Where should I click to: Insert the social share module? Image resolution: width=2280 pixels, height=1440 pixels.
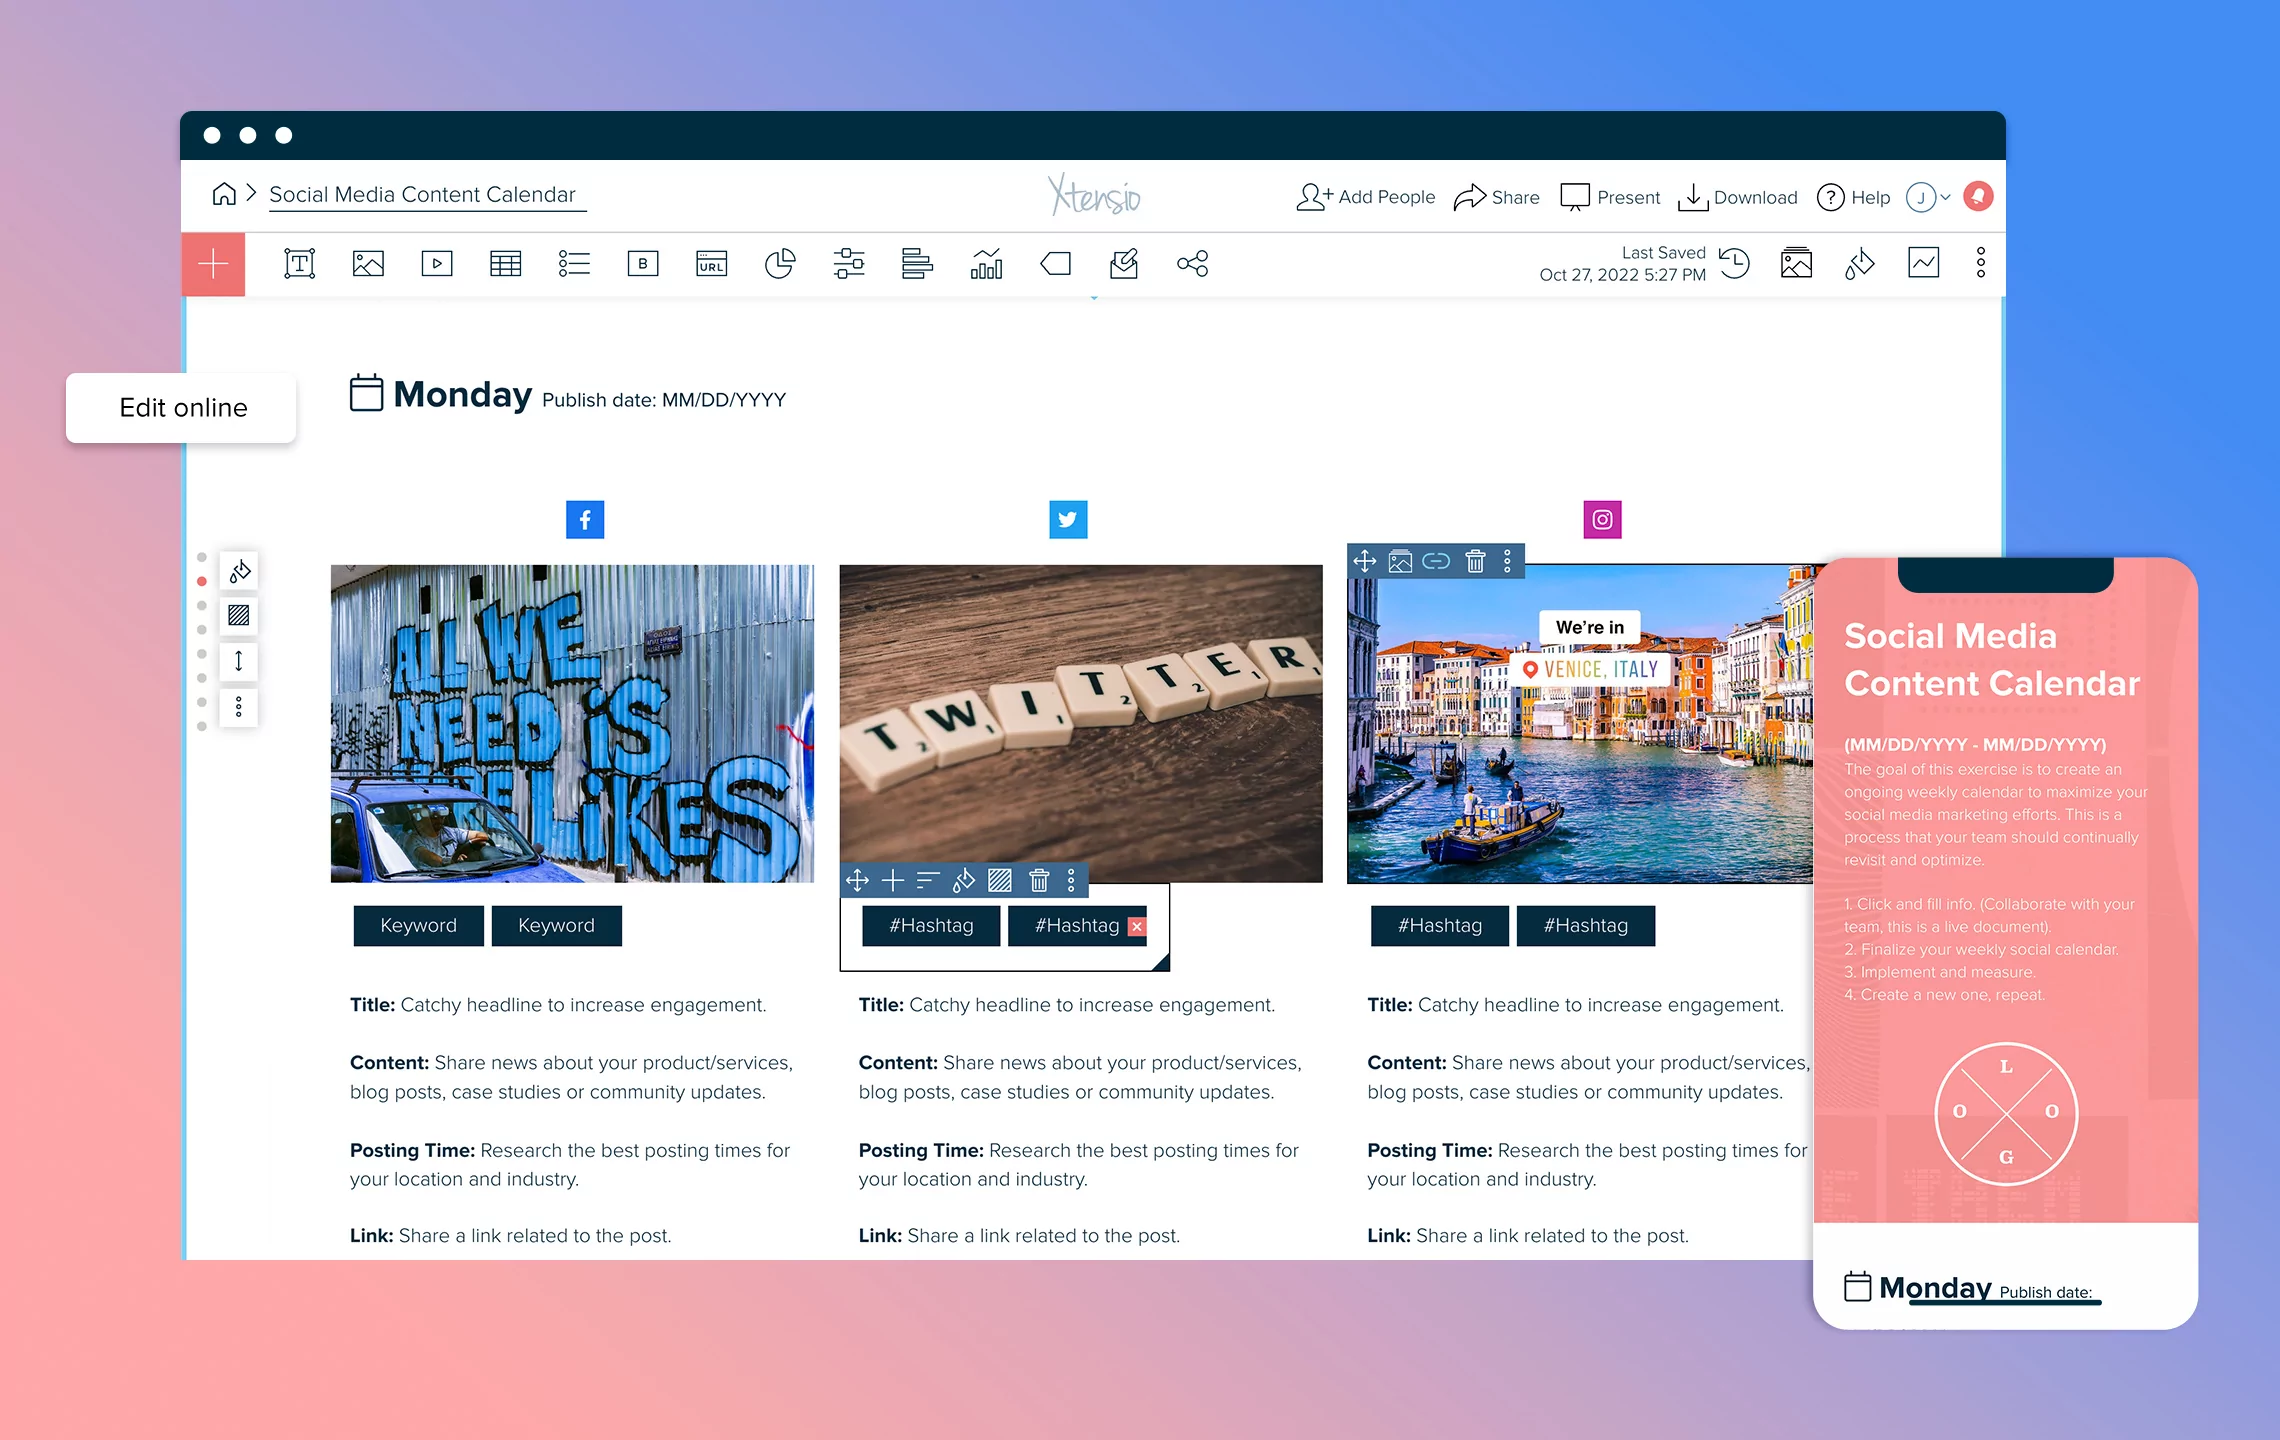pyautogui.click(x=1192, y=264)
